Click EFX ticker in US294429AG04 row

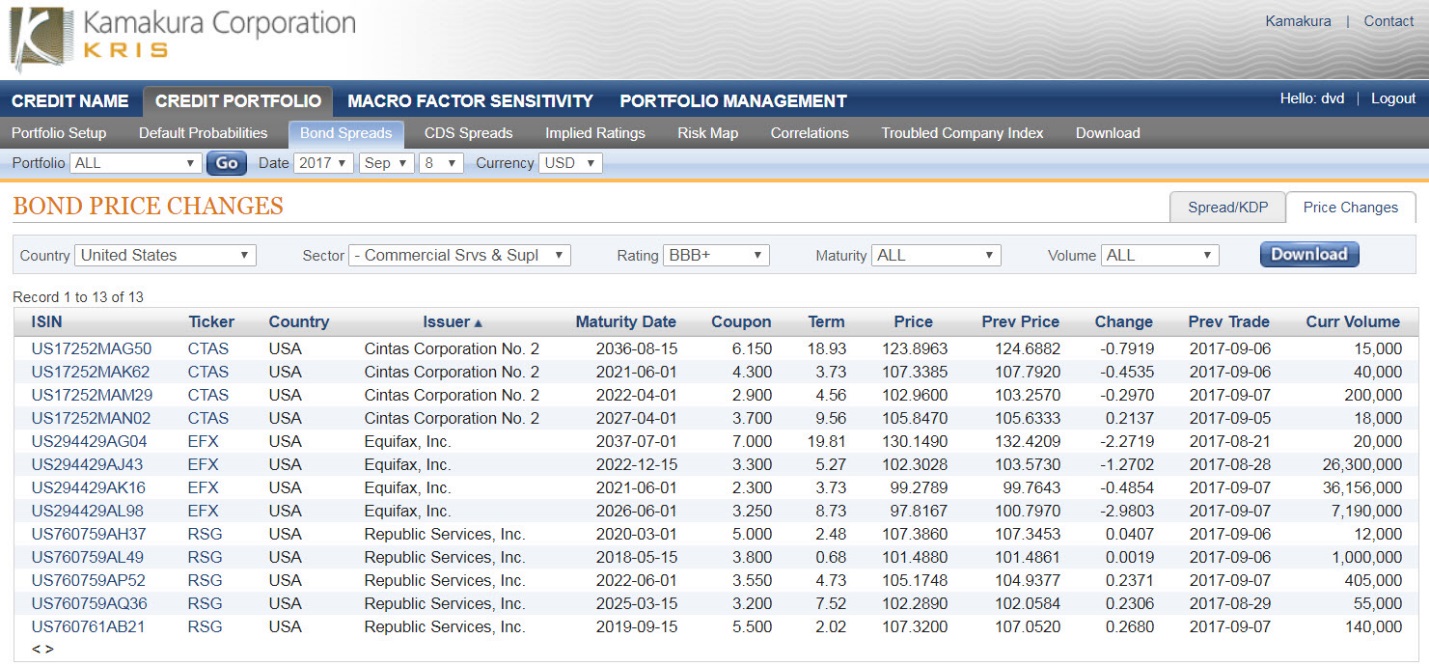pyautogui.click(x=203, y=441)
